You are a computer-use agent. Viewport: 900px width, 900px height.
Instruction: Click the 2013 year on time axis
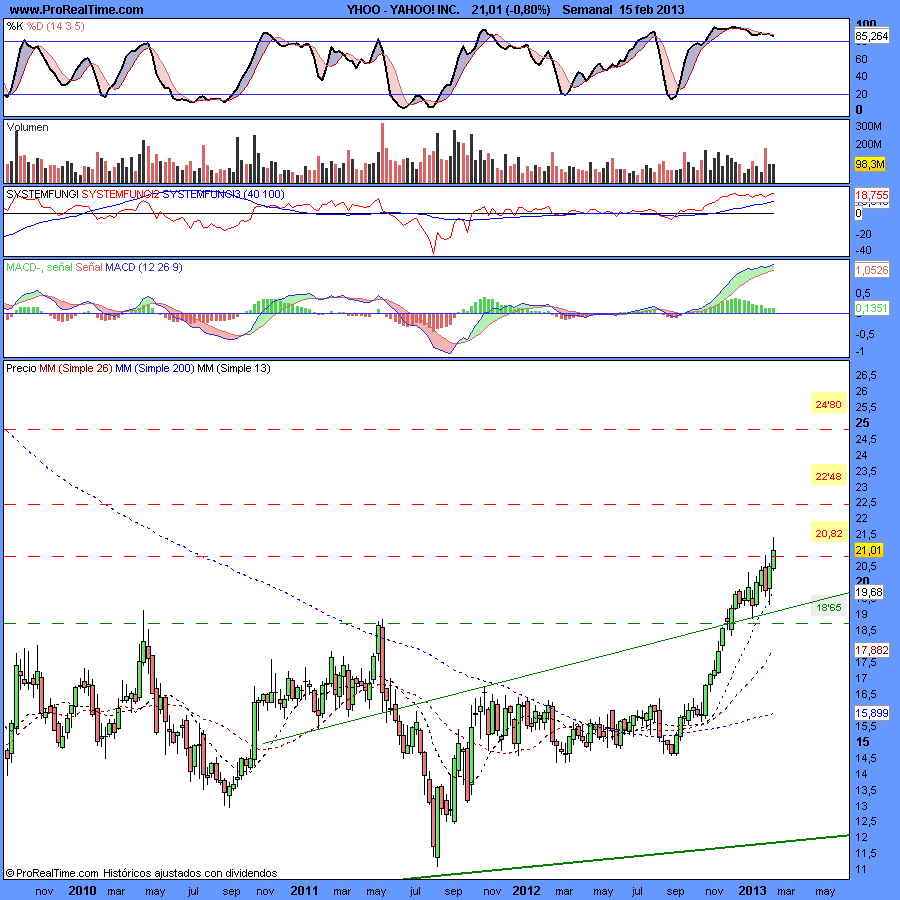(x=752, y=891)
